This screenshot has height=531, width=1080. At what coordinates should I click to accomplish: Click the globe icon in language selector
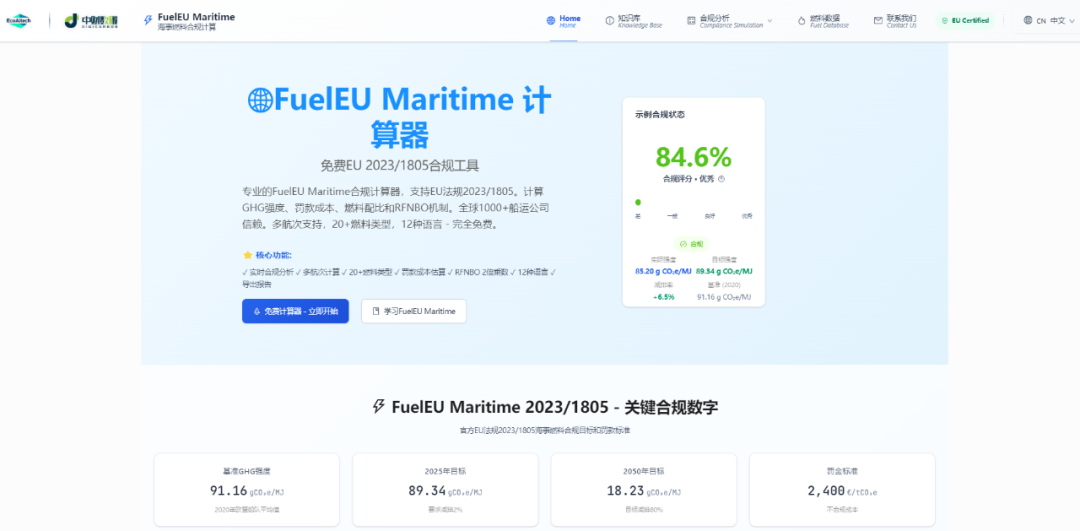pyautogui.click(x=1028, y=21)
